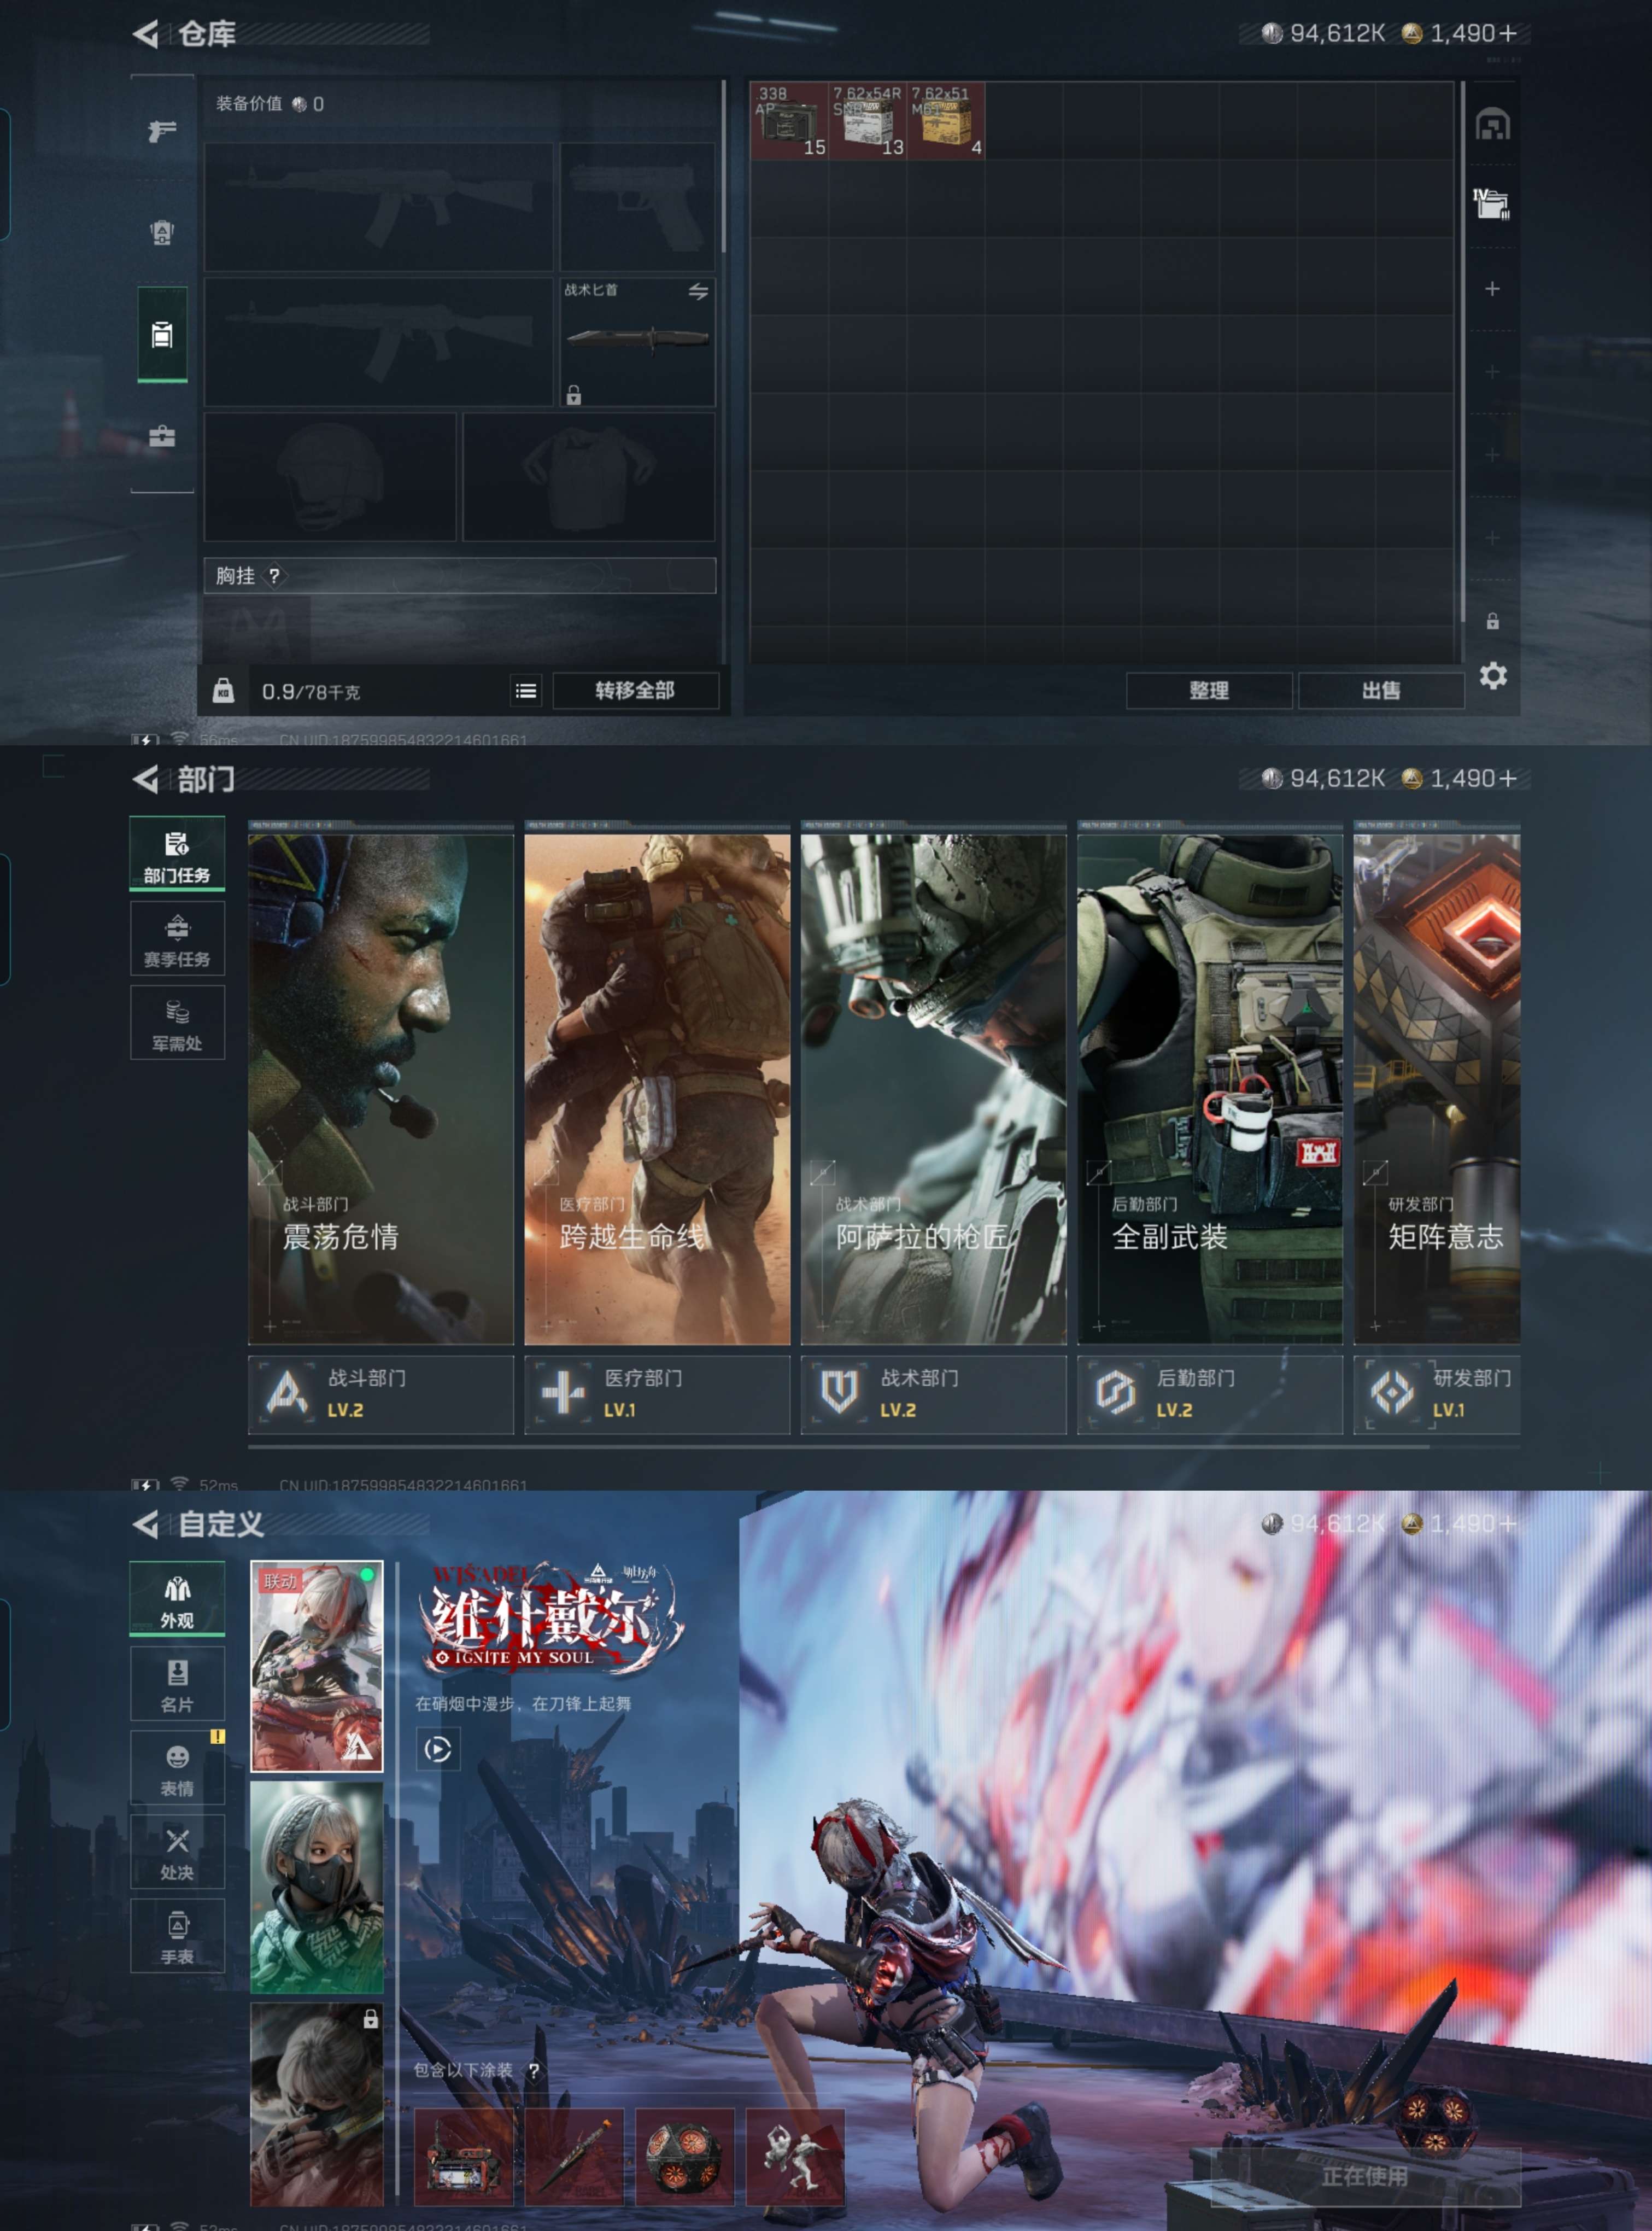
Task: Choose the teal-jacket operator skin thumbnail
Action: point(316,1887)
